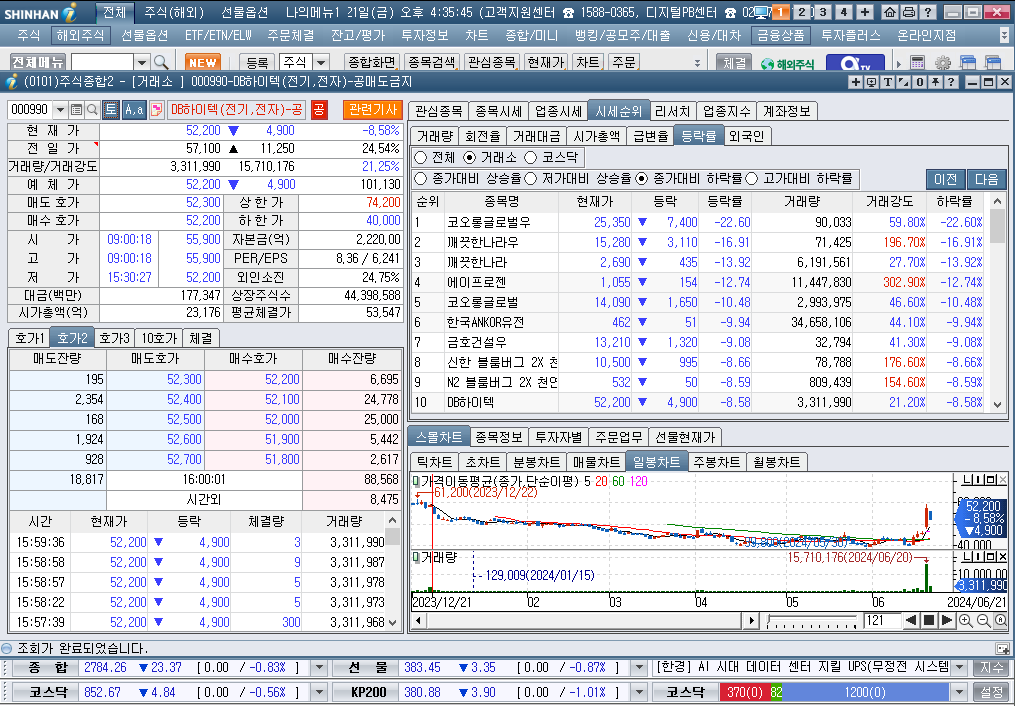The height and width of the screenshot is (706, 1015).
Task: Click the plus icon in inner window title bar
Action: [x=856, y=82]
